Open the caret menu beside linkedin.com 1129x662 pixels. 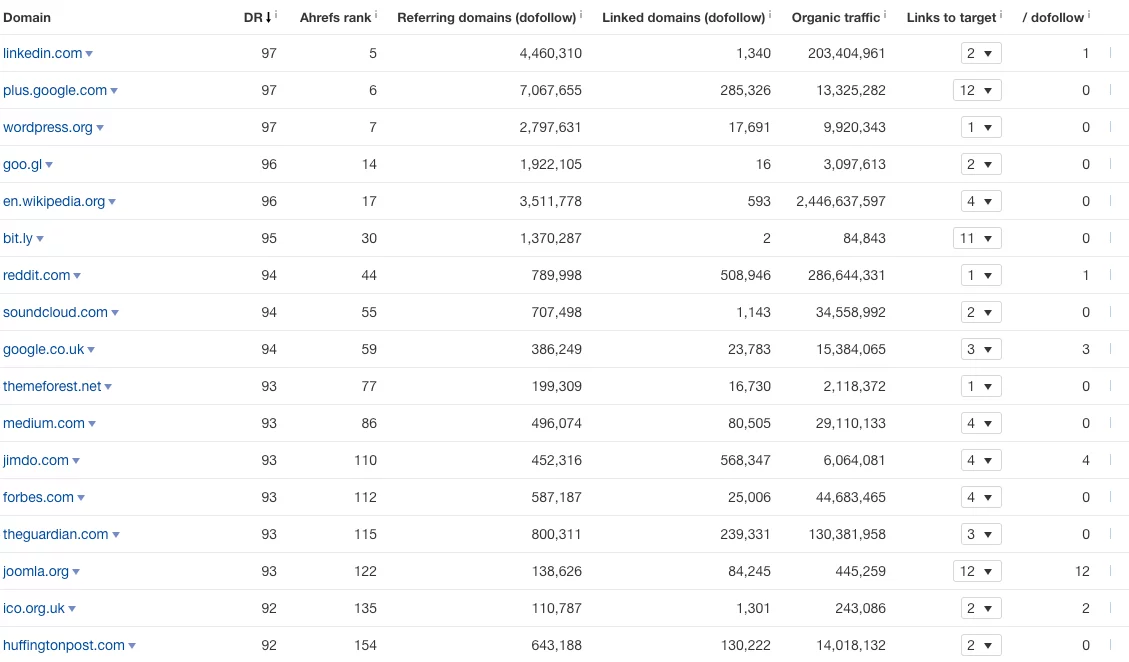[90, 54]
